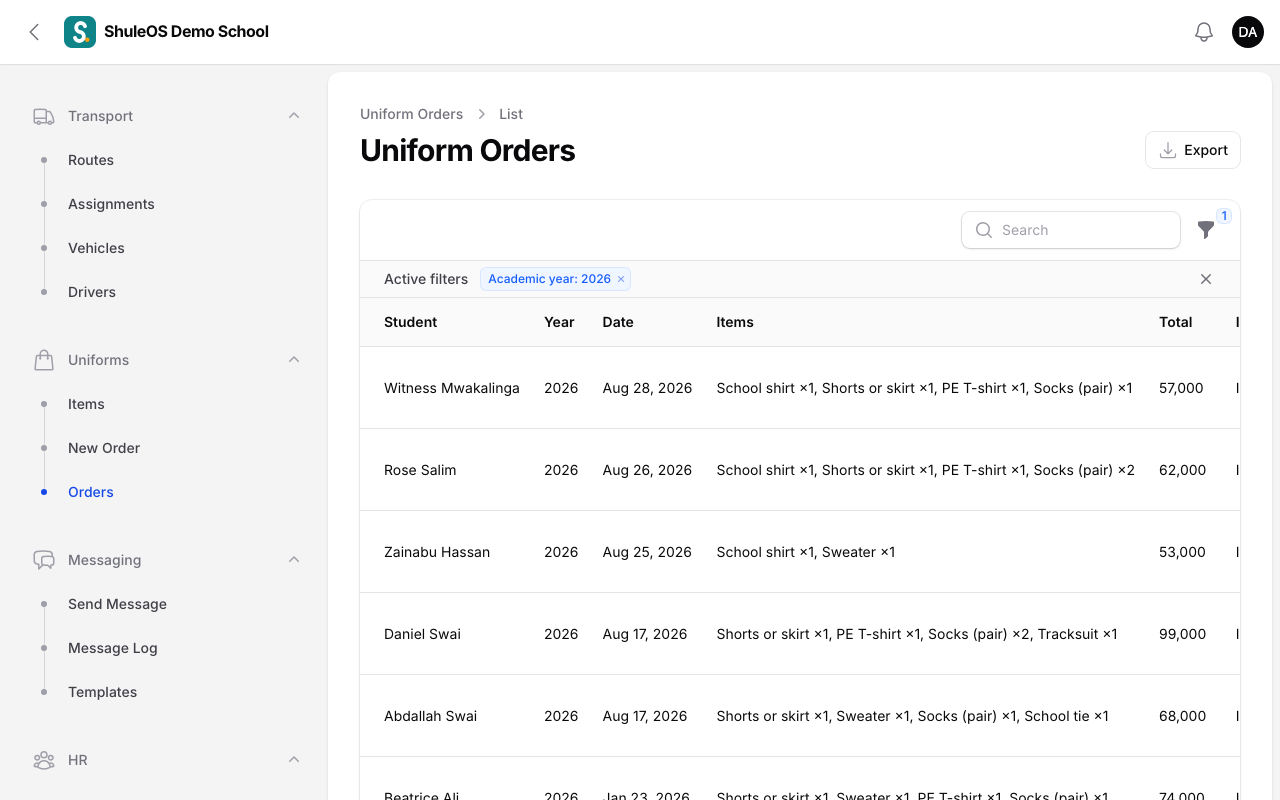Screen dimensions: 1280x800
Task: Click the Uniform Orders page heading
Action: 468,150
